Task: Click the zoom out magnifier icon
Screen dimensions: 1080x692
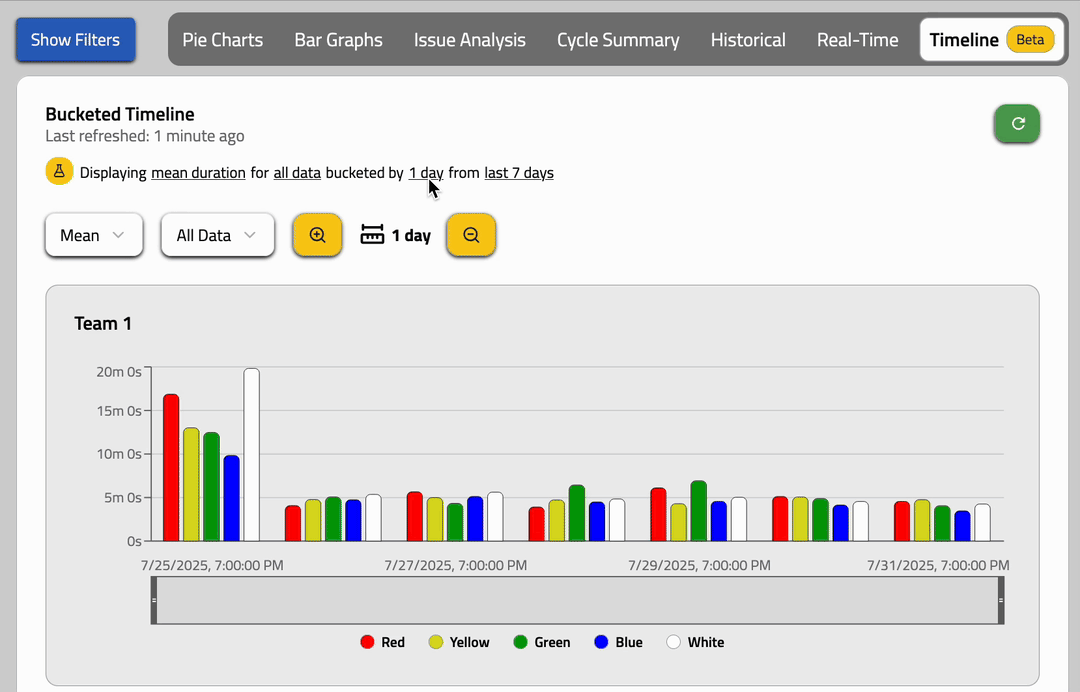Action: pyautogui.click(x=471, y=235)
